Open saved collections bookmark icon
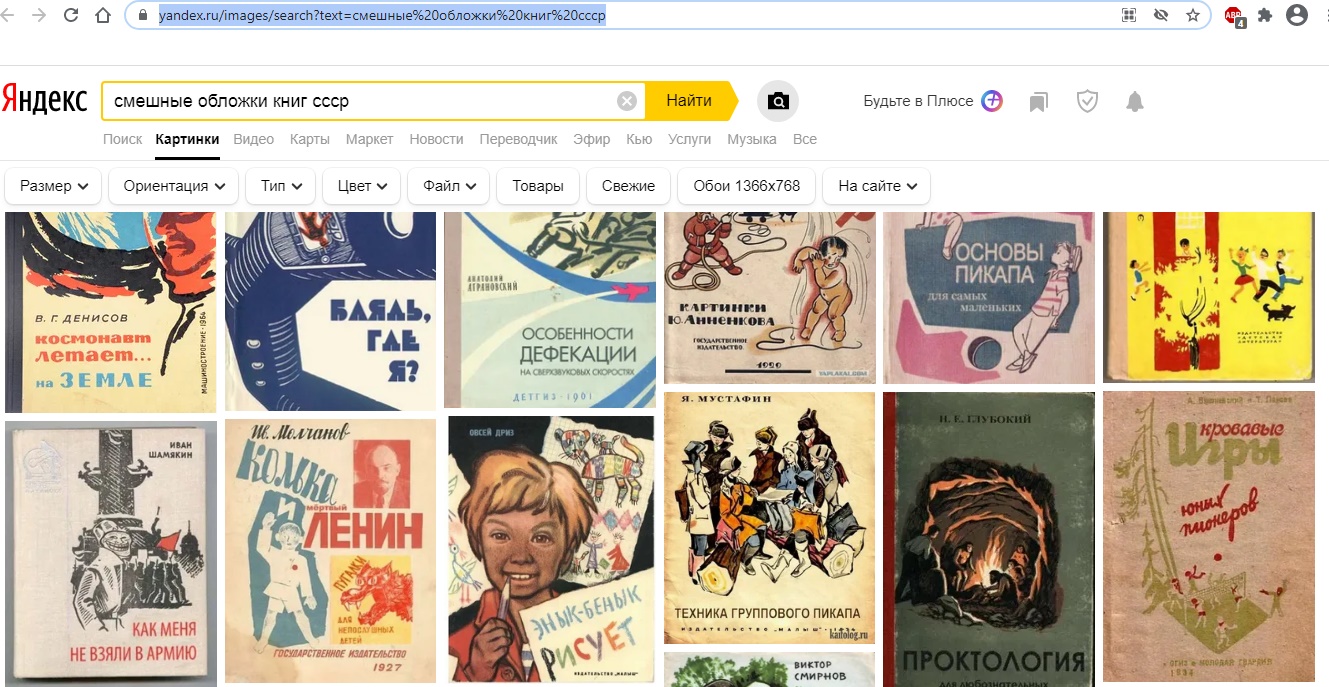Screen dimensions: 1329x687 (x=1039, y=101)
